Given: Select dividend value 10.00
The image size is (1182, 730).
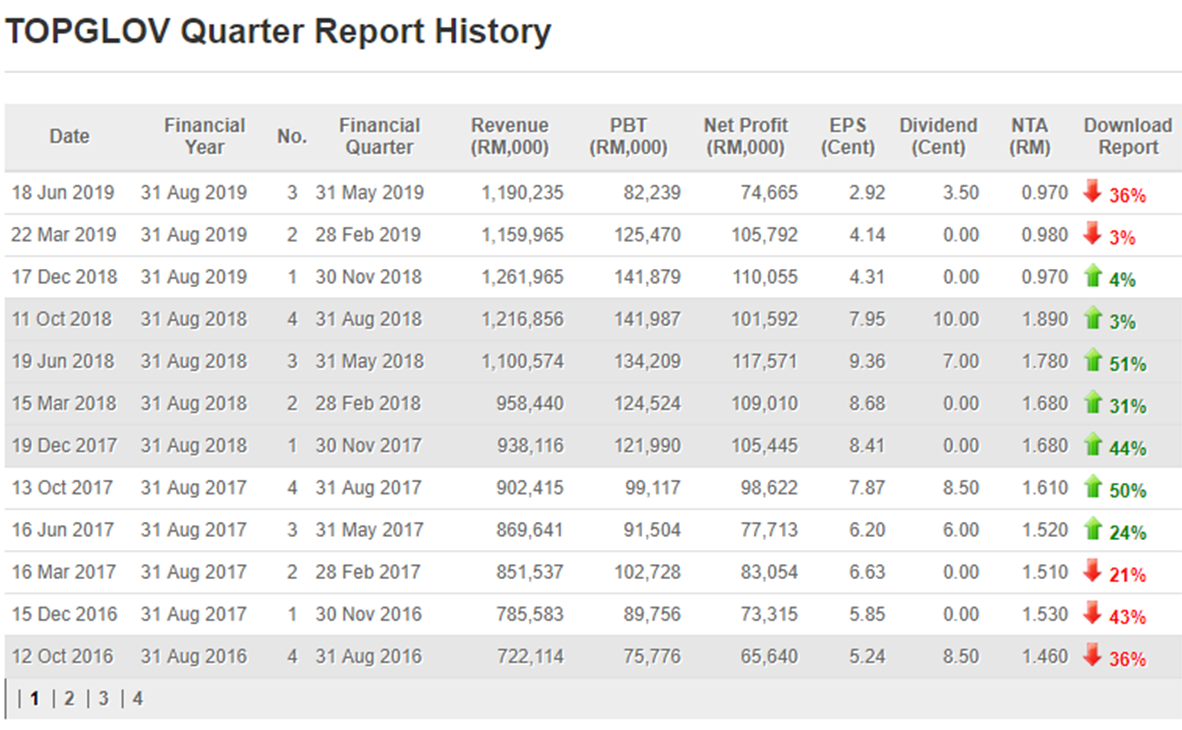Looking at the screenshot, I should pyautogui.click(x=956, y=319).
